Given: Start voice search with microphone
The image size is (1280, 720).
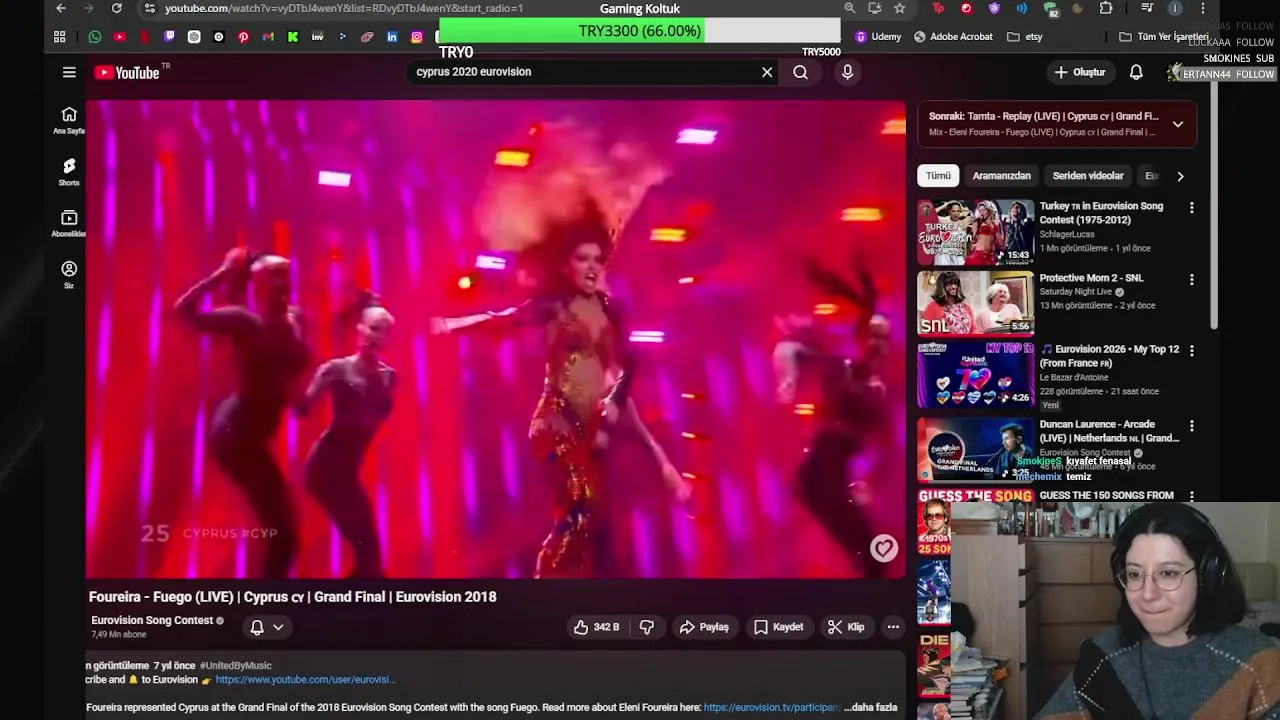Looking at the screenshot, I should [x=847, y=72].
